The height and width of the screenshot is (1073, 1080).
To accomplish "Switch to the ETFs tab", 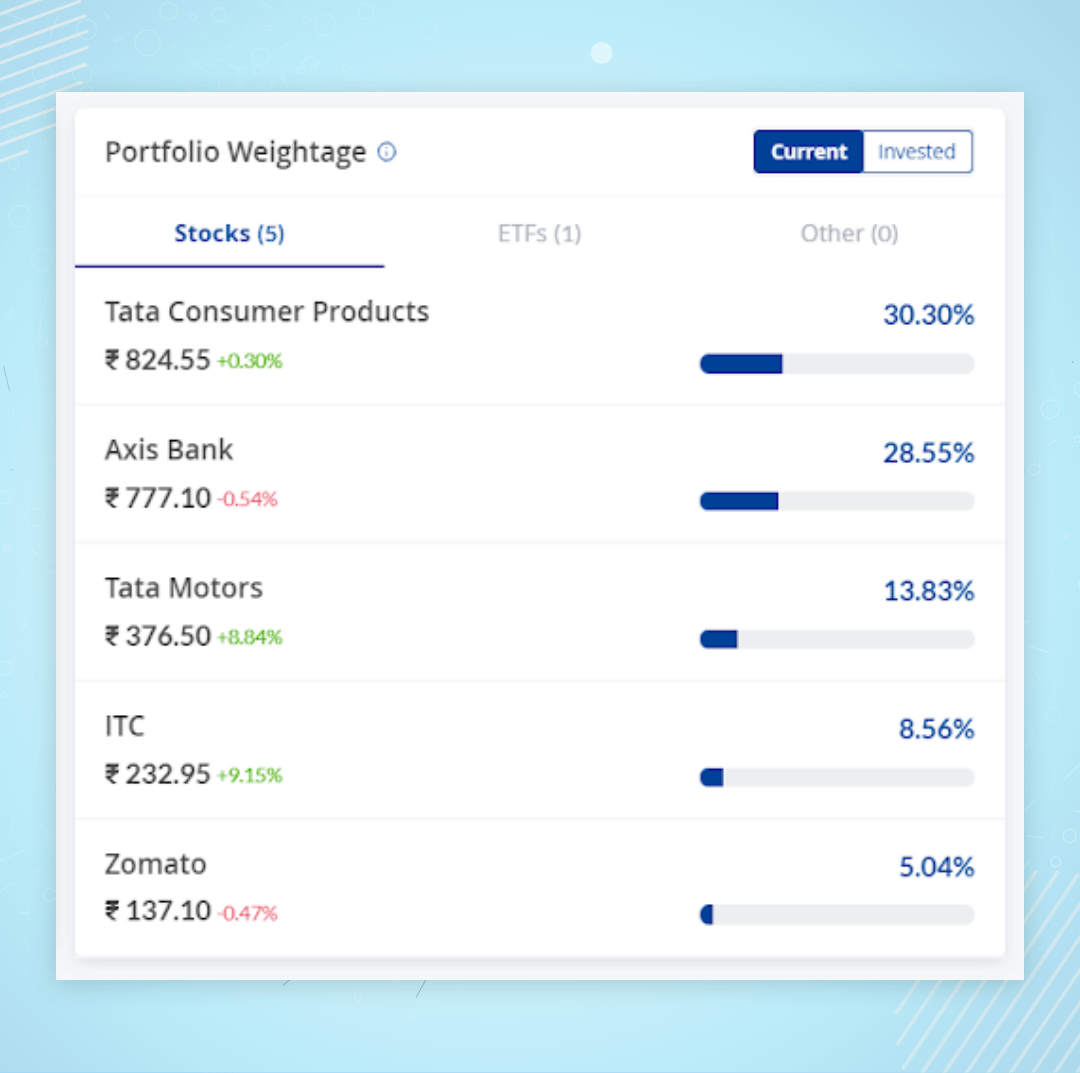I will click(x=539, y=233).
